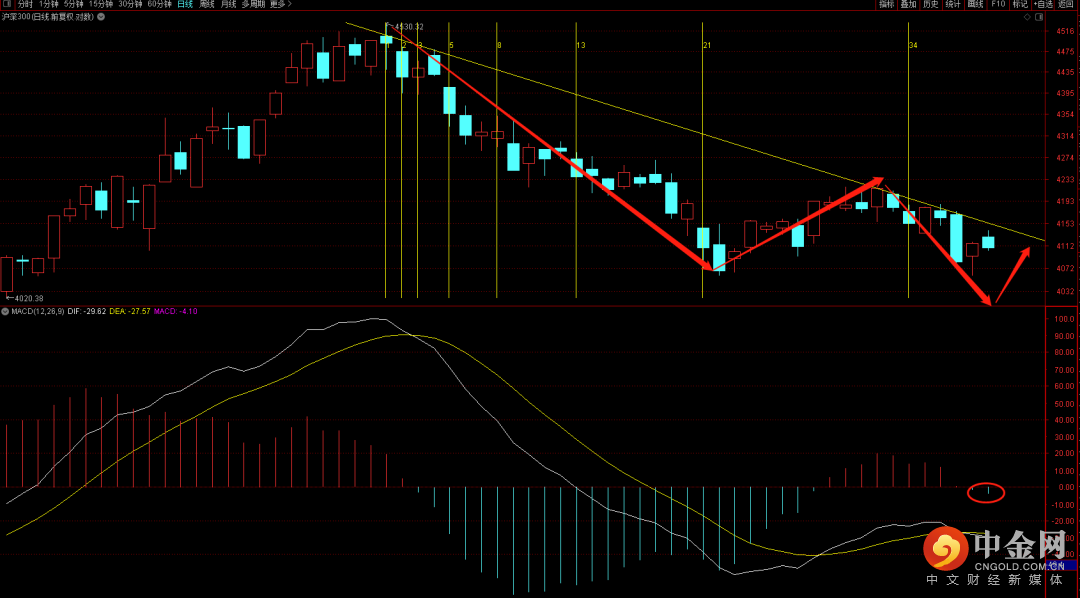
Task: Click the panel layout icon at top-left
Action: pyautogui.click(x=8, y=5)
